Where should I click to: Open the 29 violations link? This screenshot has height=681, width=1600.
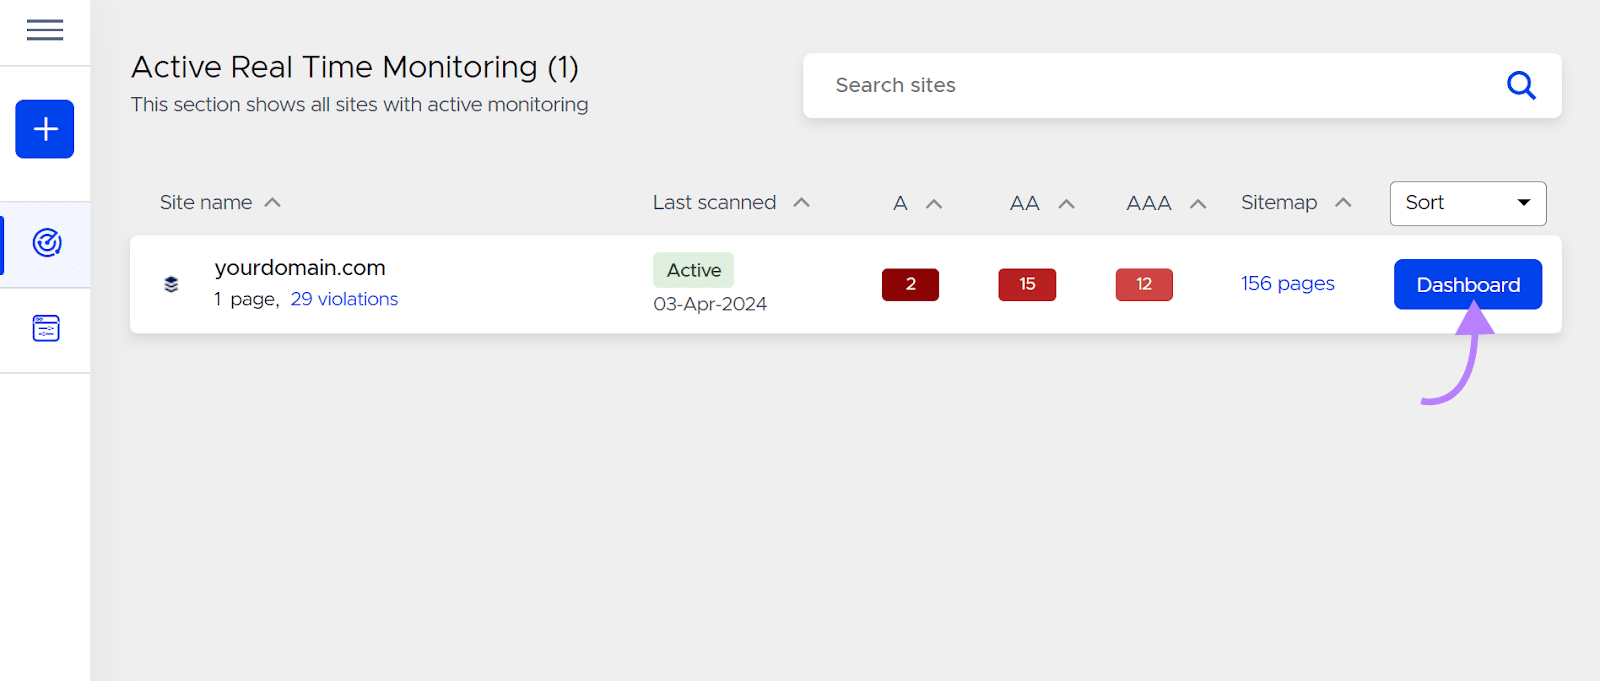[x=344, y=299]
